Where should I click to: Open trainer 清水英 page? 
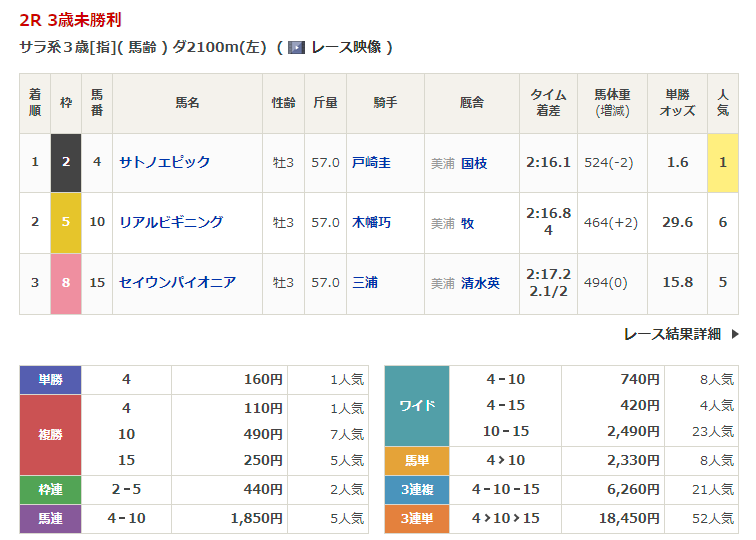[480, 283]
